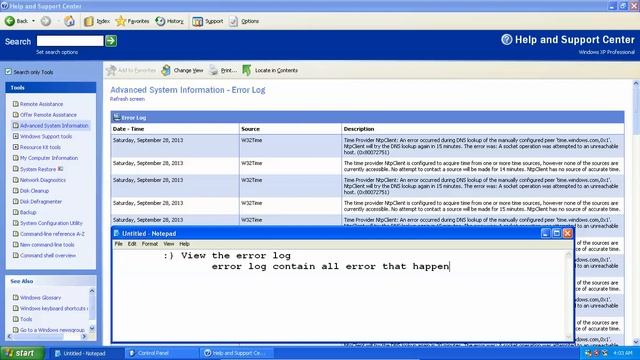Image resolution: width=640 pixels, height=360 pixels.
Task: Open Notepad File menu
Action: coord(118,244)
